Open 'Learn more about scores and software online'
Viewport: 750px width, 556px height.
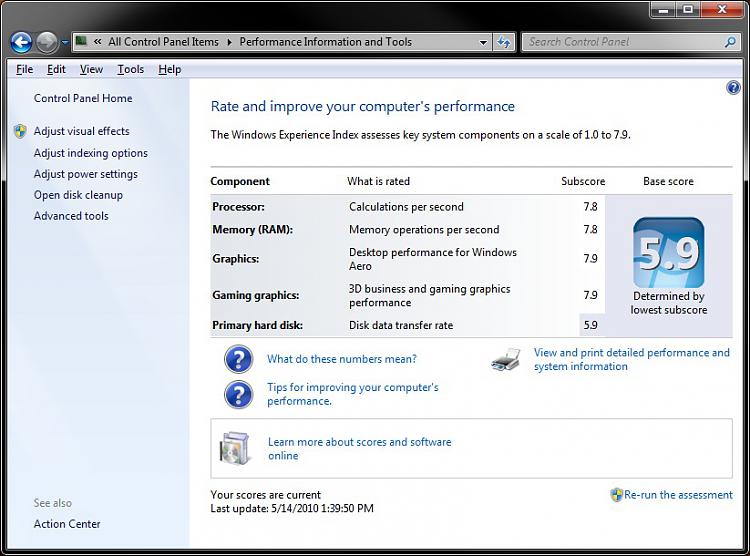359,448
